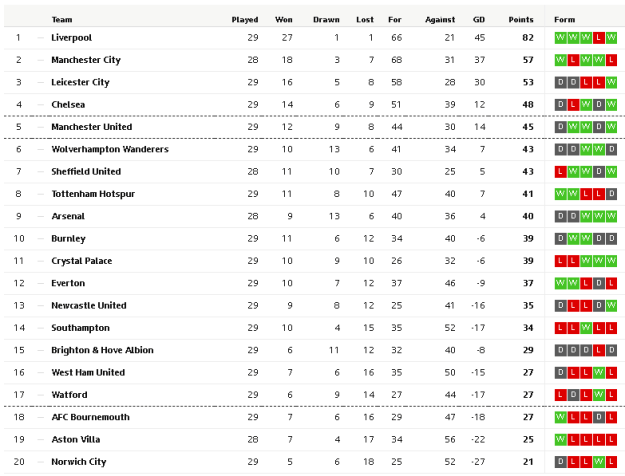Click Aston Villa's green W form badge

tap(560, 440)
